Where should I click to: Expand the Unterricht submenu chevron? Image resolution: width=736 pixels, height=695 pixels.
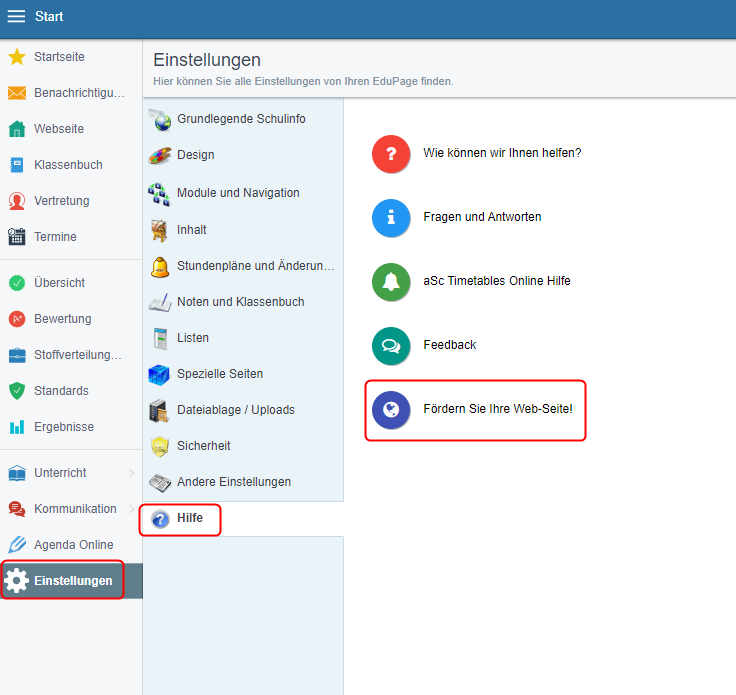pyautogui.click(x=132, y=473)
